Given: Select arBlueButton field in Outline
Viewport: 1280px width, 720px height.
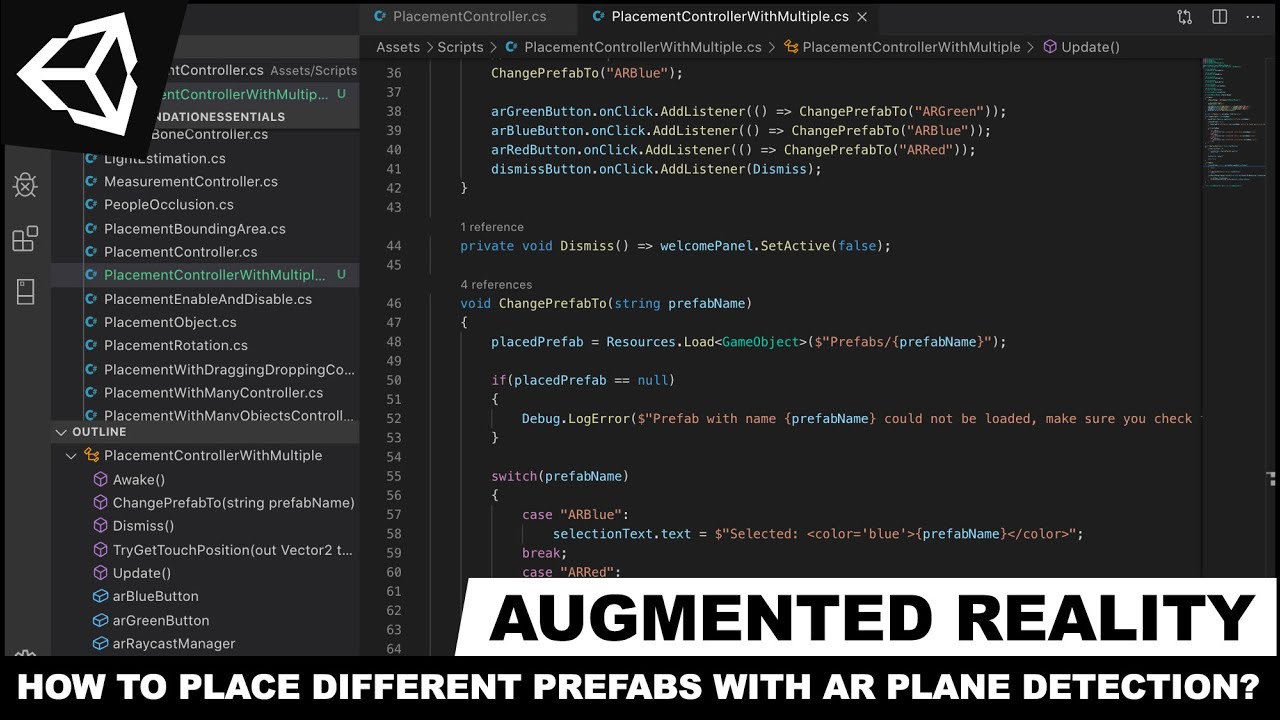Looking at the screenshot, I should [x=155, y=596].
